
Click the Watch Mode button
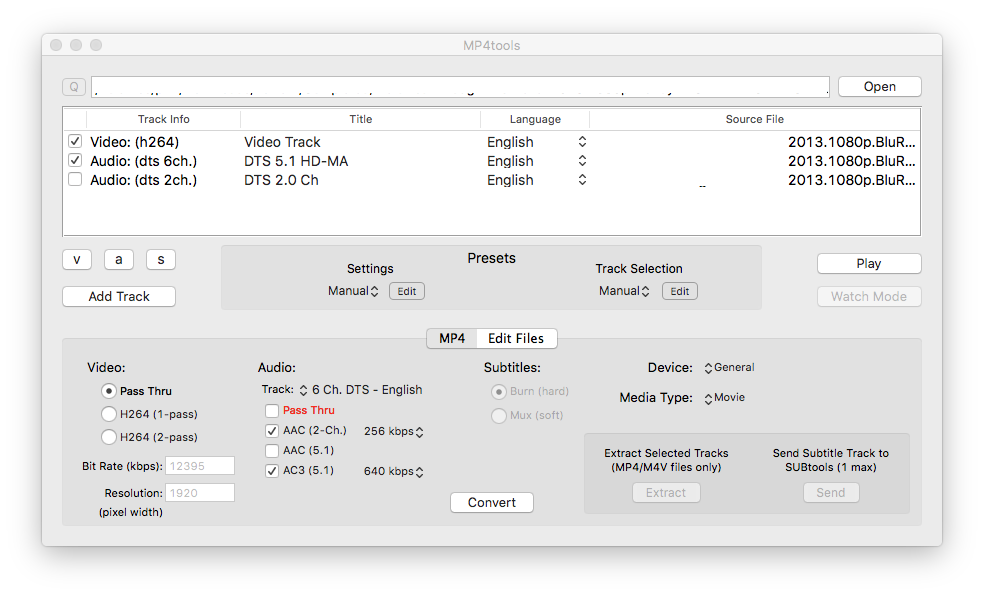869,296
